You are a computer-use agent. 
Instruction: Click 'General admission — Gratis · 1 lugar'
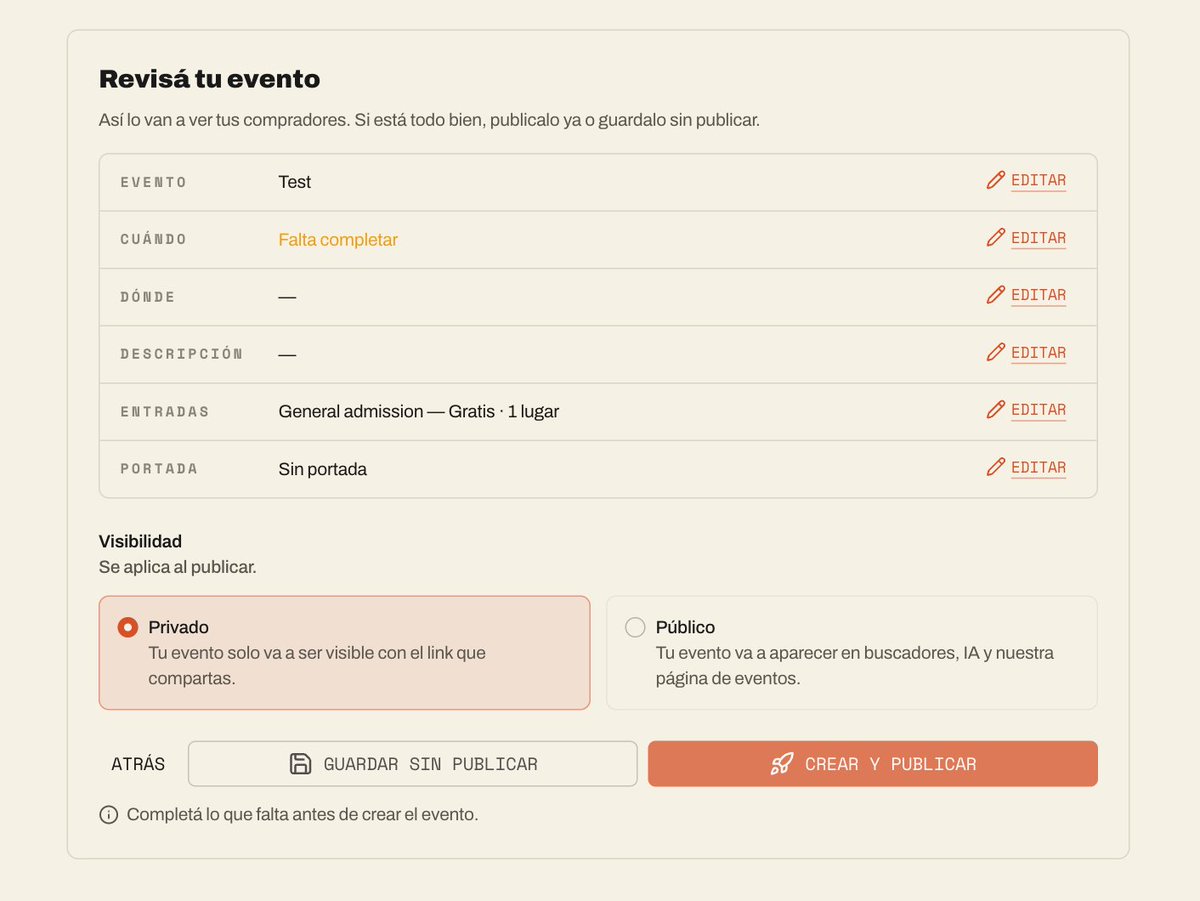419,411
